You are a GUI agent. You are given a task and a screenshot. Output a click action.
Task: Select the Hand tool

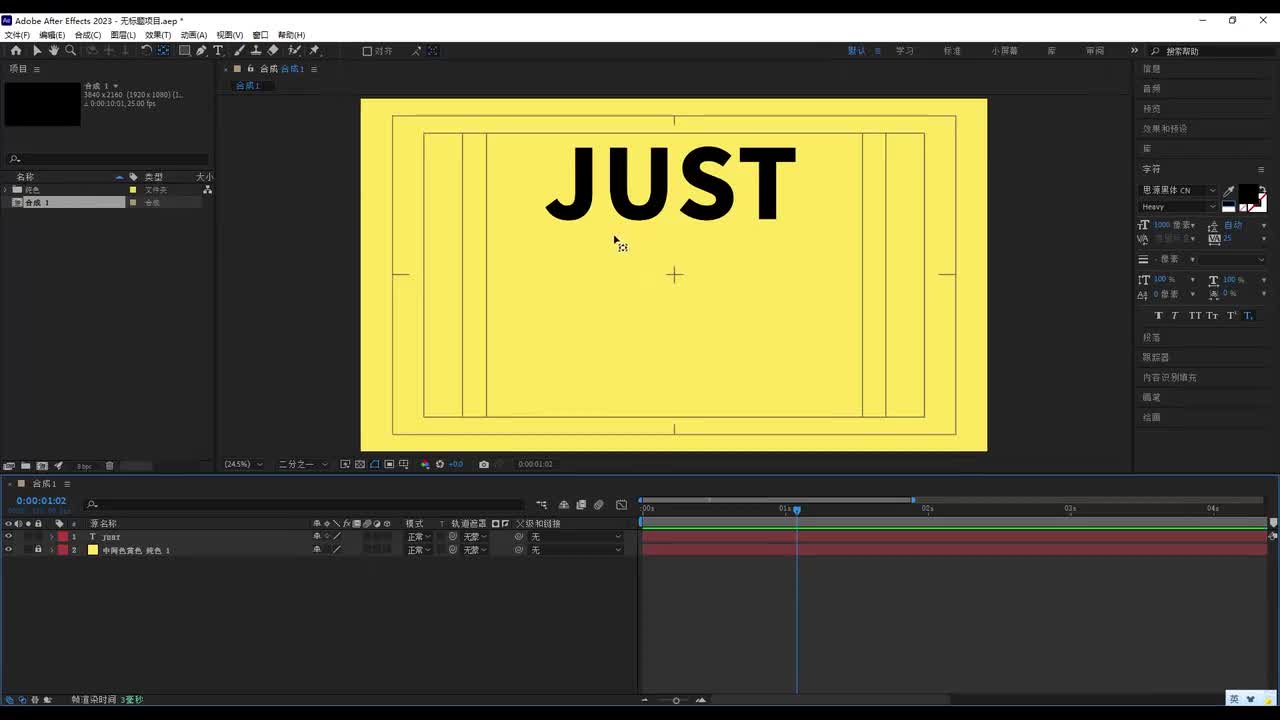[54, 50]
